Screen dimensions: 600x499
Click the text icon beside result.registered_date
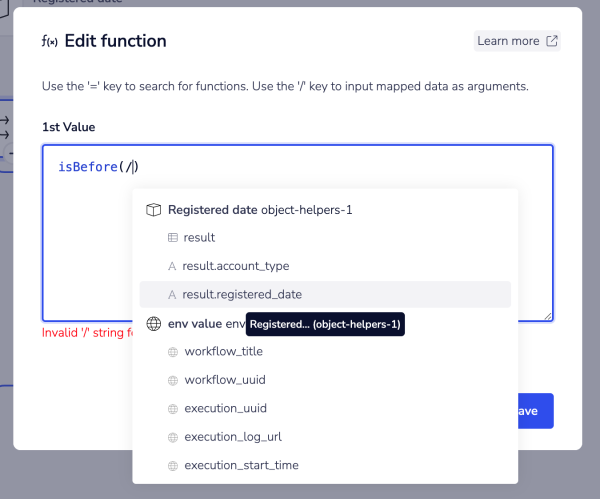[x=172, y=294]
